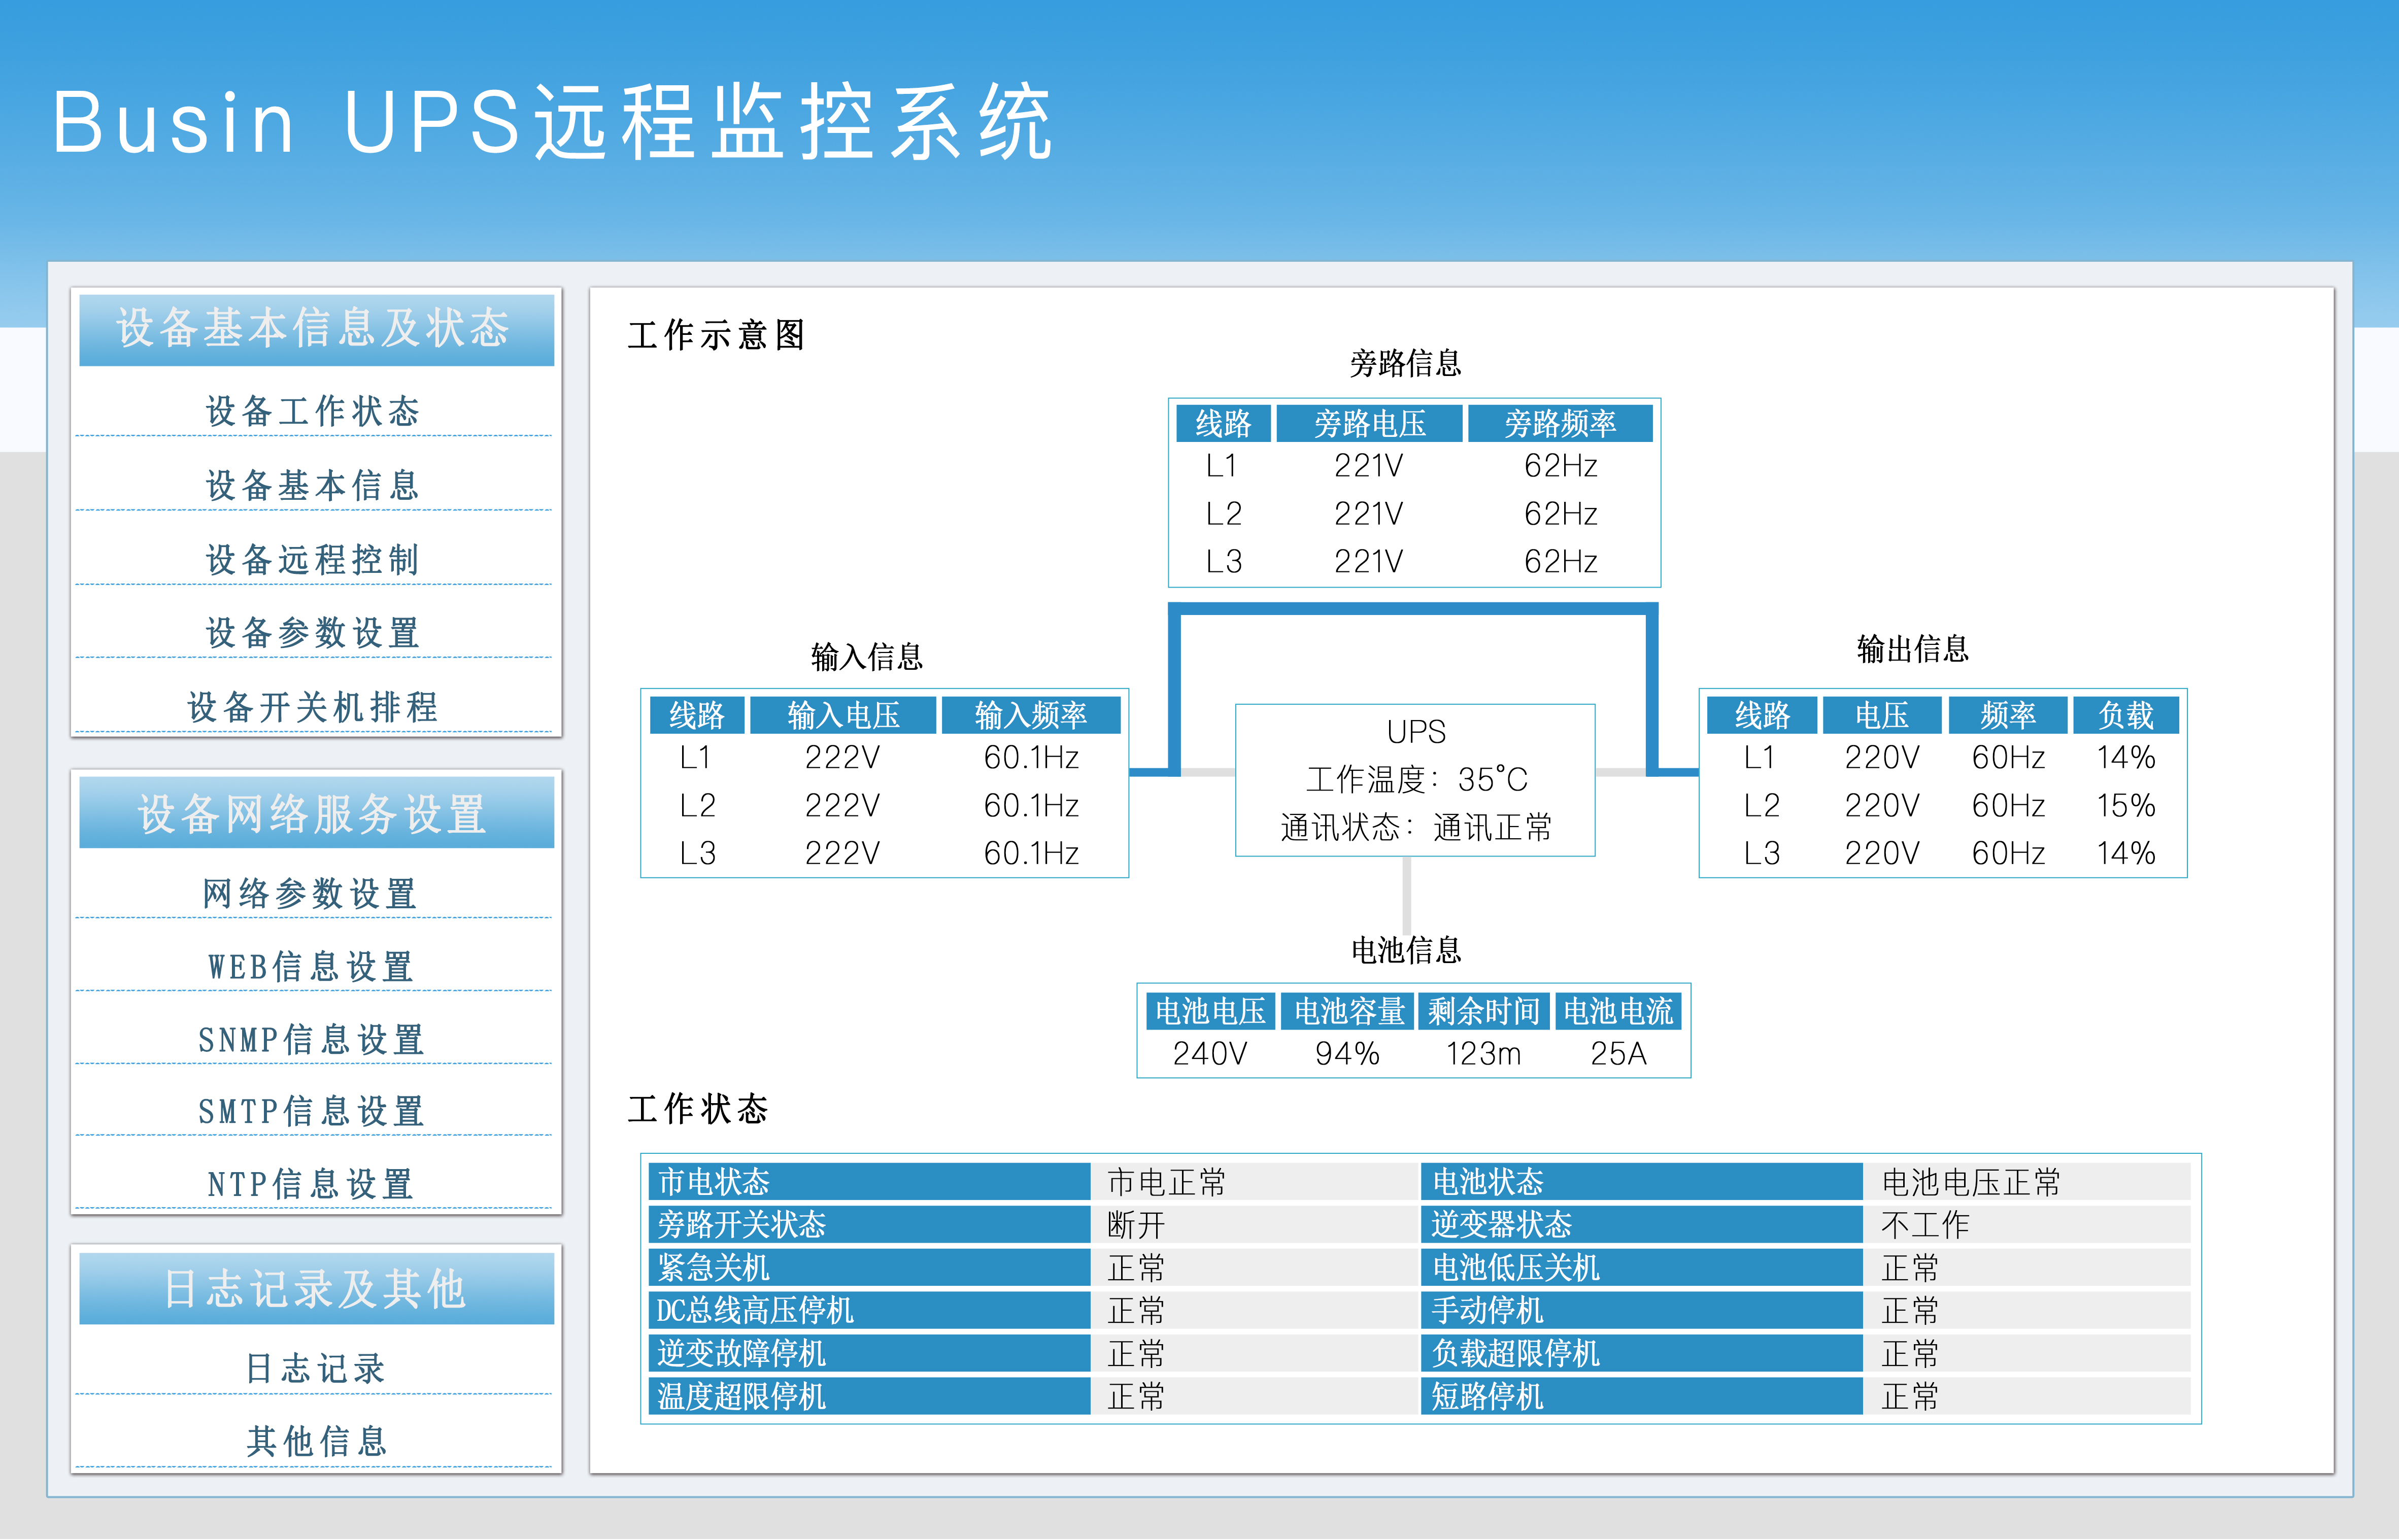Select 设备基本信息 in sidebar
This screenshot has width=2399, height=1540.
click(x=313, y=485)
